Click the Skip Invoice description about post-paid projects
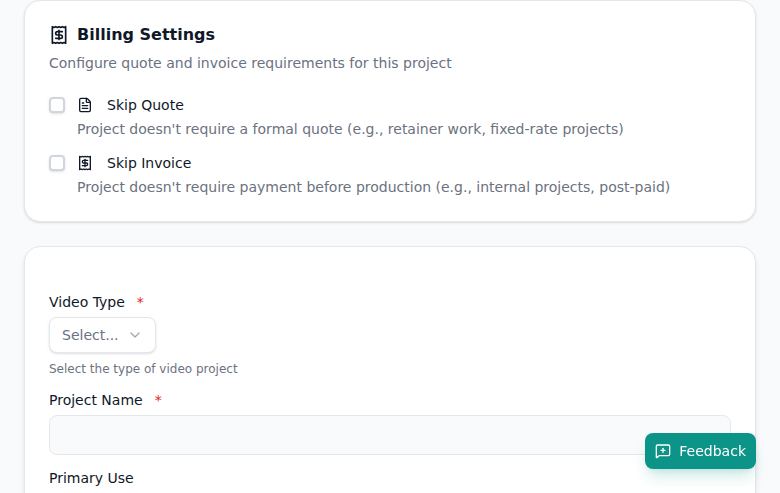The height and width of the screenshot is (493, 780). [x=373, y=187]
